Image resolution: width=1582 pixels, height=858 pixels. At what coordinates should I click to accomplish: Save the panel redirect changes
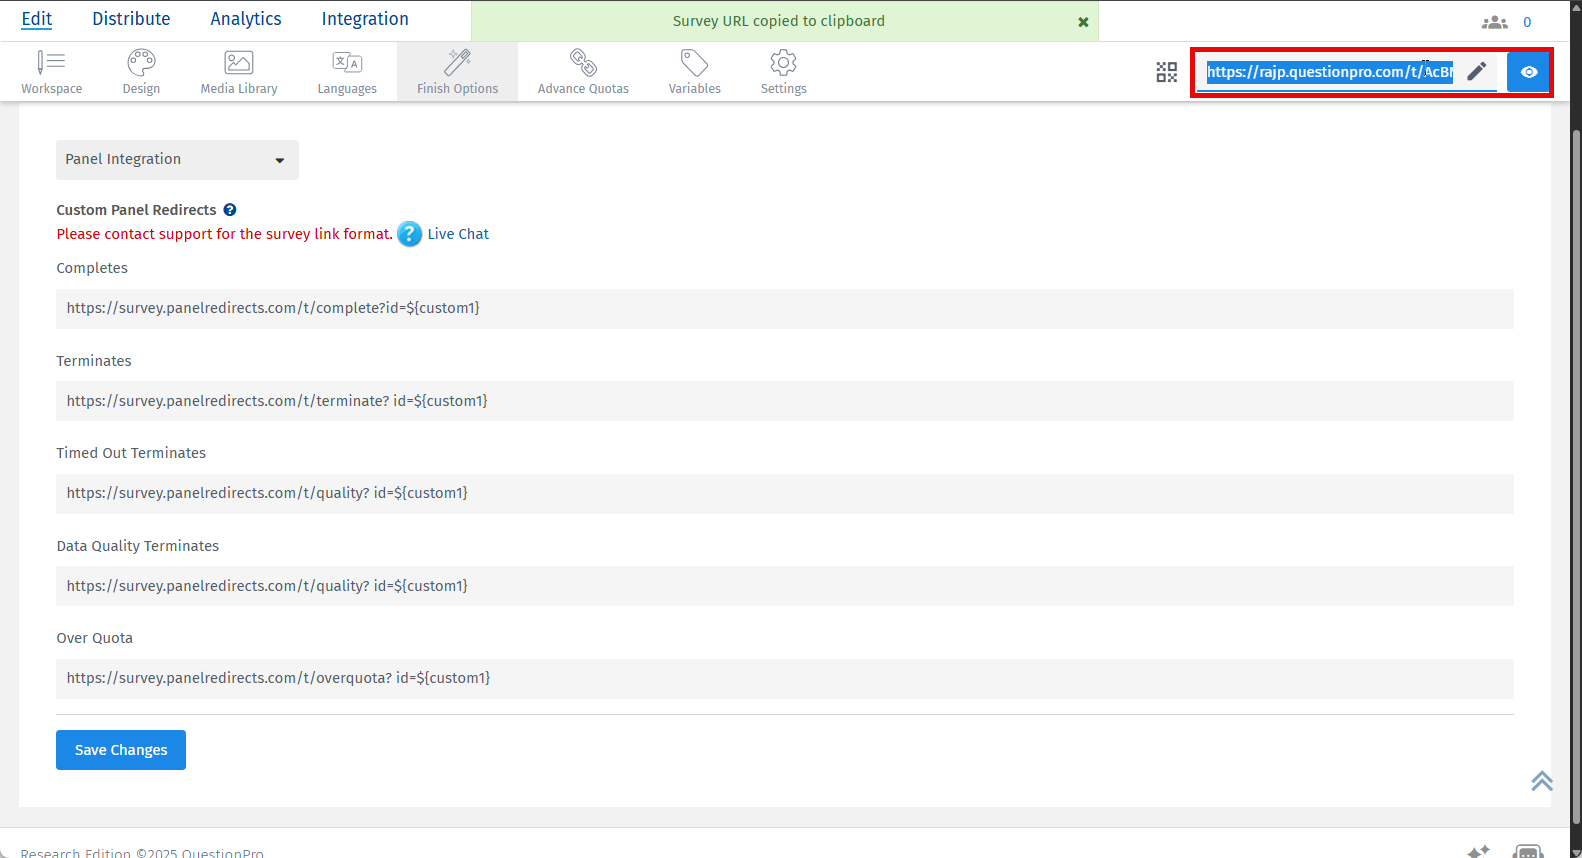[x=121, y=750]
